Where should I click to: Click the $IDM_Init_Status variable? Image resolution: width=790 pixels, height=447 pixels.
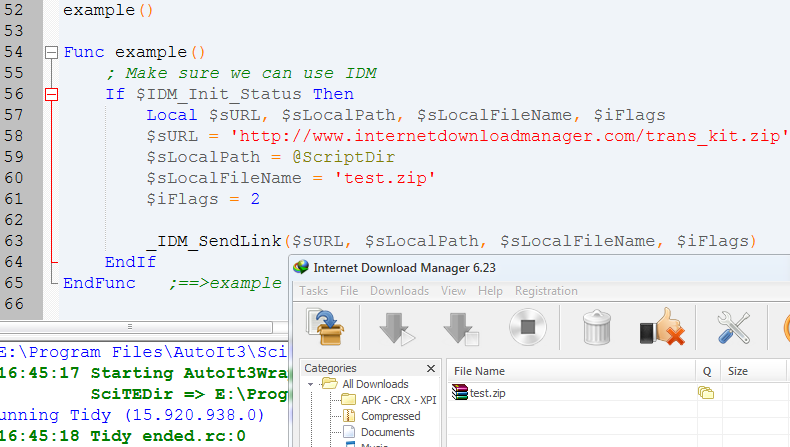pos(219,94)
